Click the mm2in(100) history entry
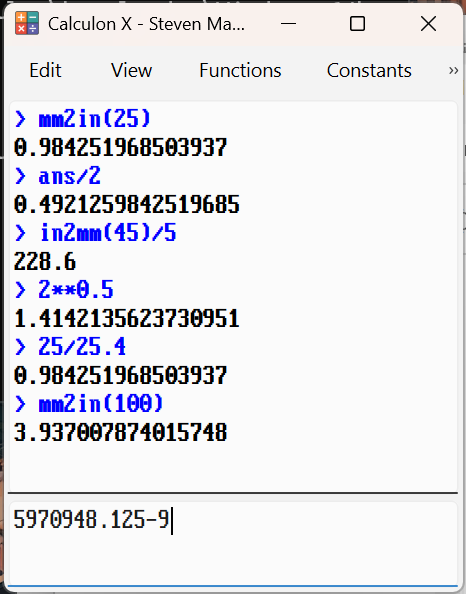 [x=100, y=404]
